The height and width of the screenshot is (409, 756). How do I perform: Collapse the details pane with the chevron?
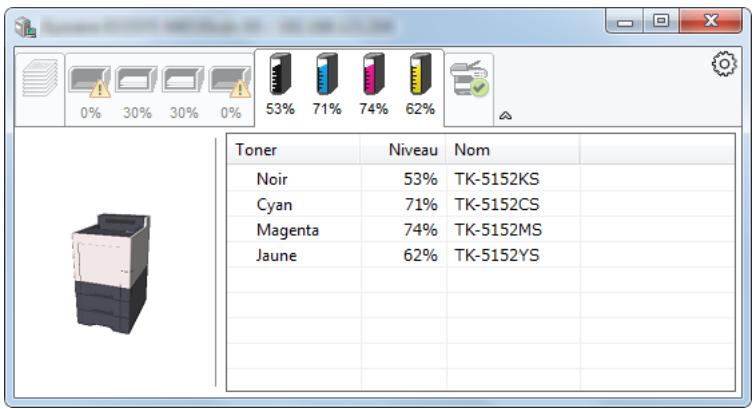[x=505, y=115]
